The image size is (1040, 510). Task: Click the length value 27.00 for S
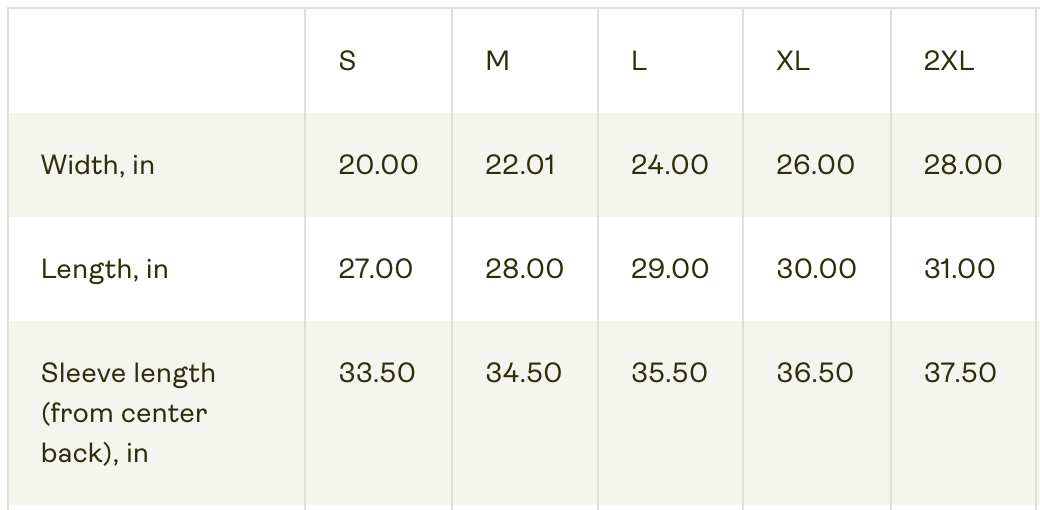coord(375,269)
